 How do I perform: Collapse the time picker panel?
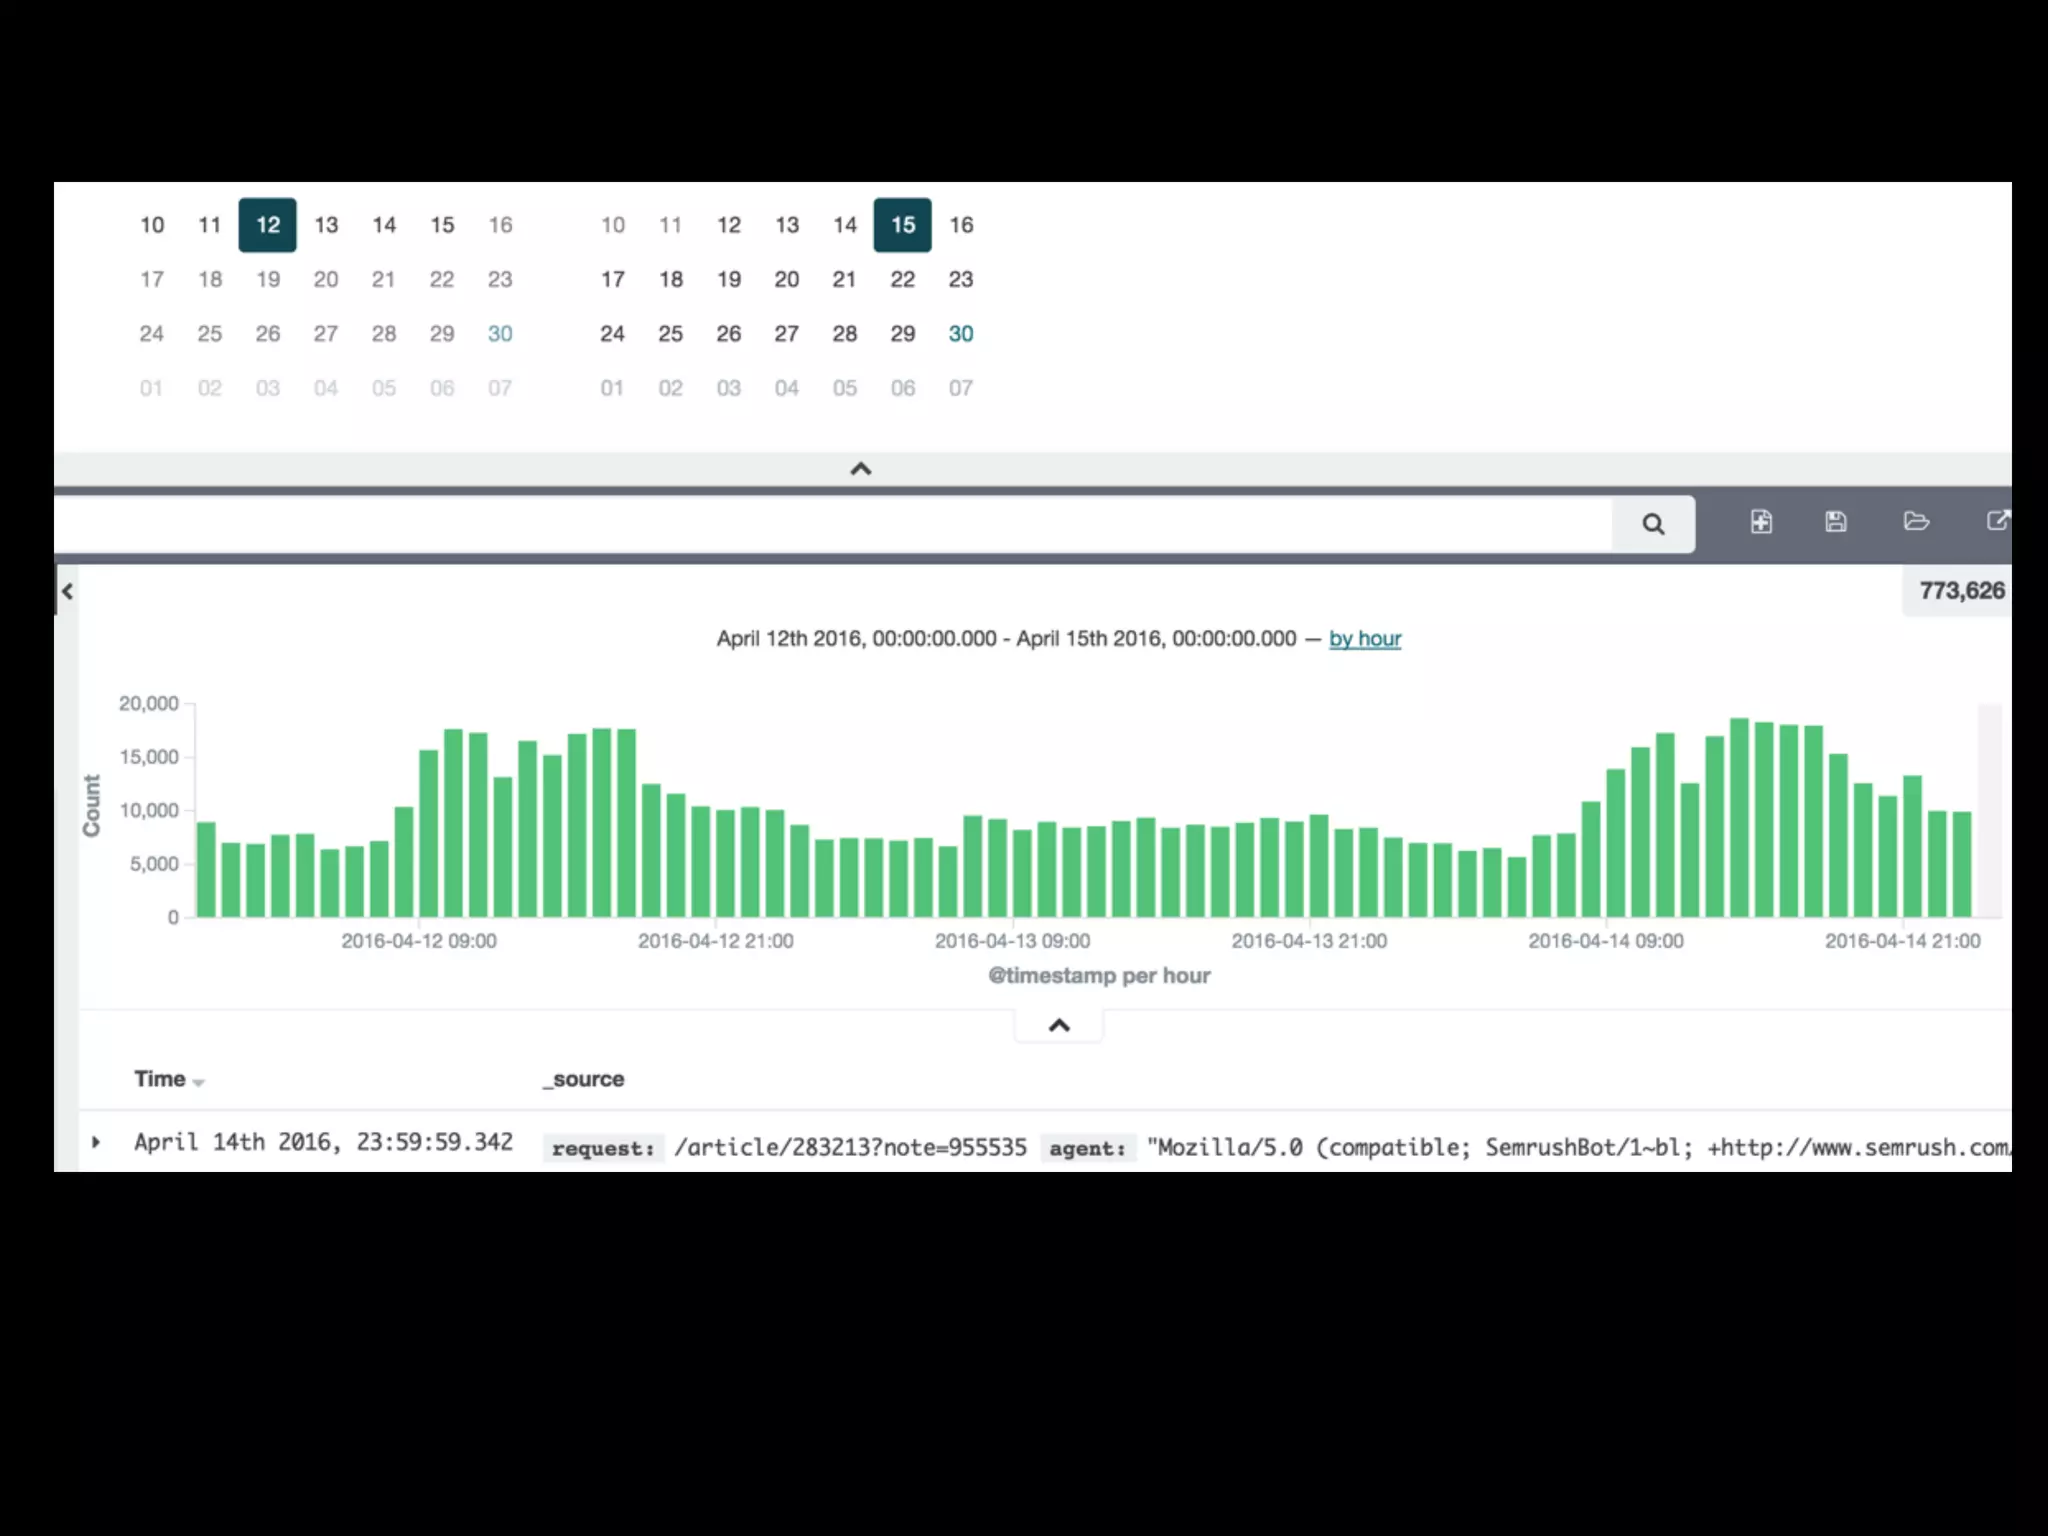[x=860, y=469]
